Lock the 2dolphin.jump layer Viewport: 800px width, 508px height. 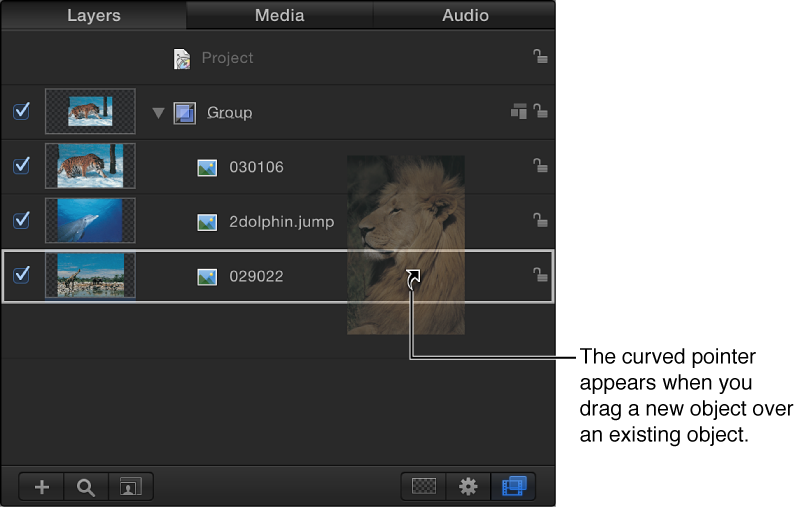(x=540, y=220)
